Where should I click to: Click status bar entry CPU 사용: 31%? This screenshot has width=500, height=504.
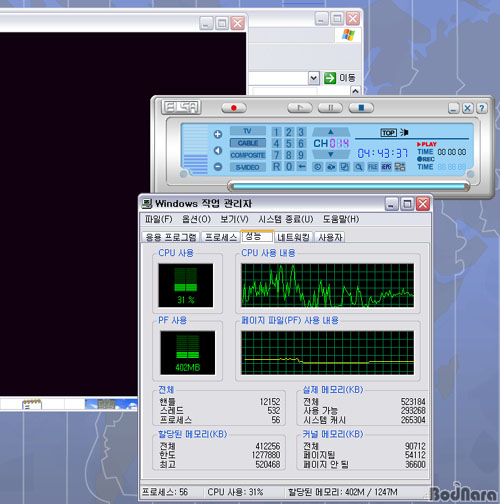click(x=235, y=492)
